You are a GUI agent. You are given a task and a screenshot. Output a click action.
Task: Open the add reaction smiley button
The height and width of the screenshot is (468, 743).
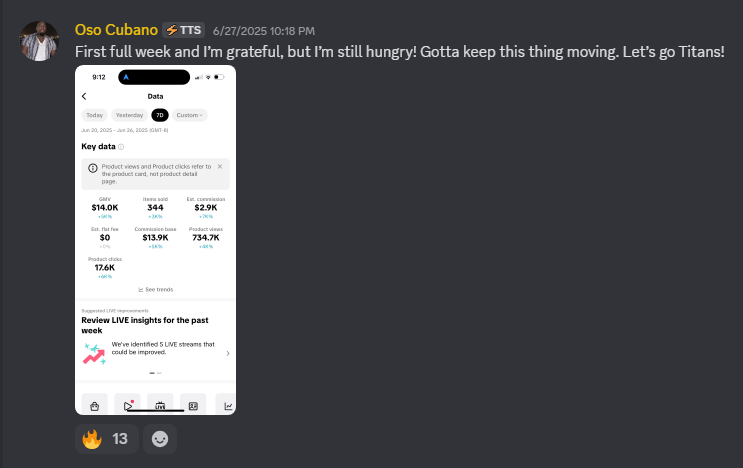160,439
